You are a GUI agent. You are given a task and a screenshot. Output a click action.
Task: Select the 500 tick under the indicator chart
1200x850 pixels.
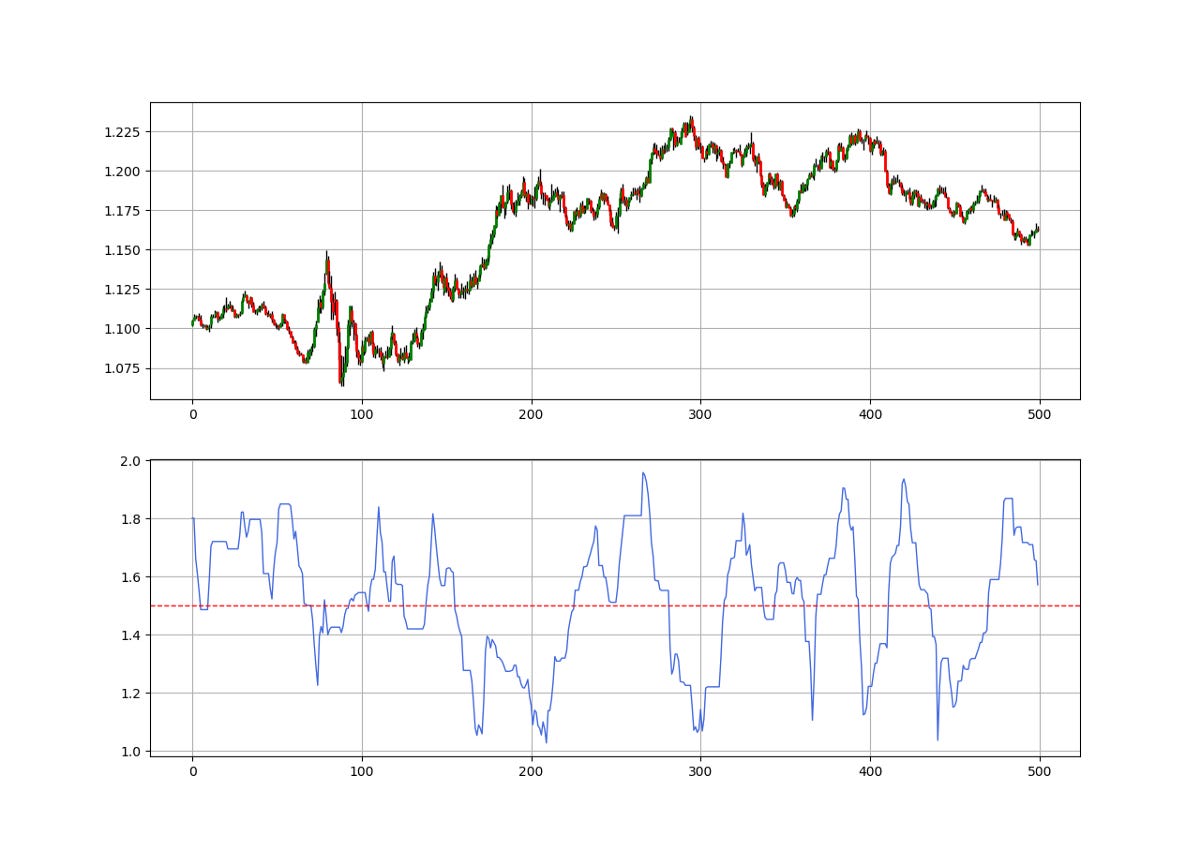point(1040,771)
